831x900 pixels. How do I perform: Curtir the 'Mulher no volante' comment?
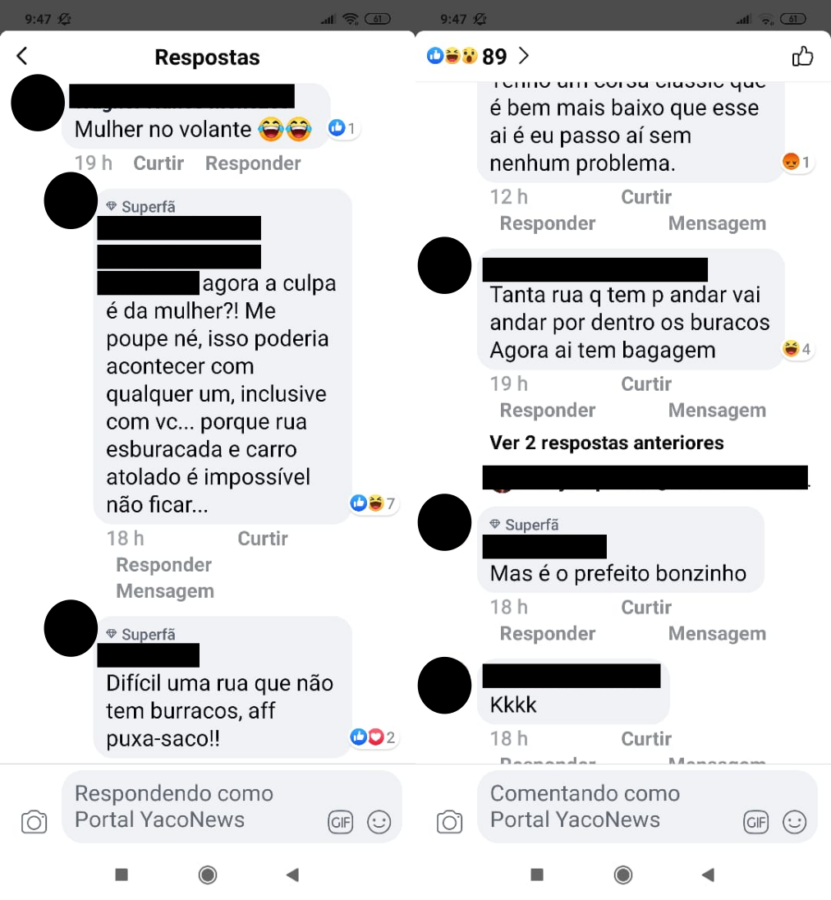click(158, 164)
